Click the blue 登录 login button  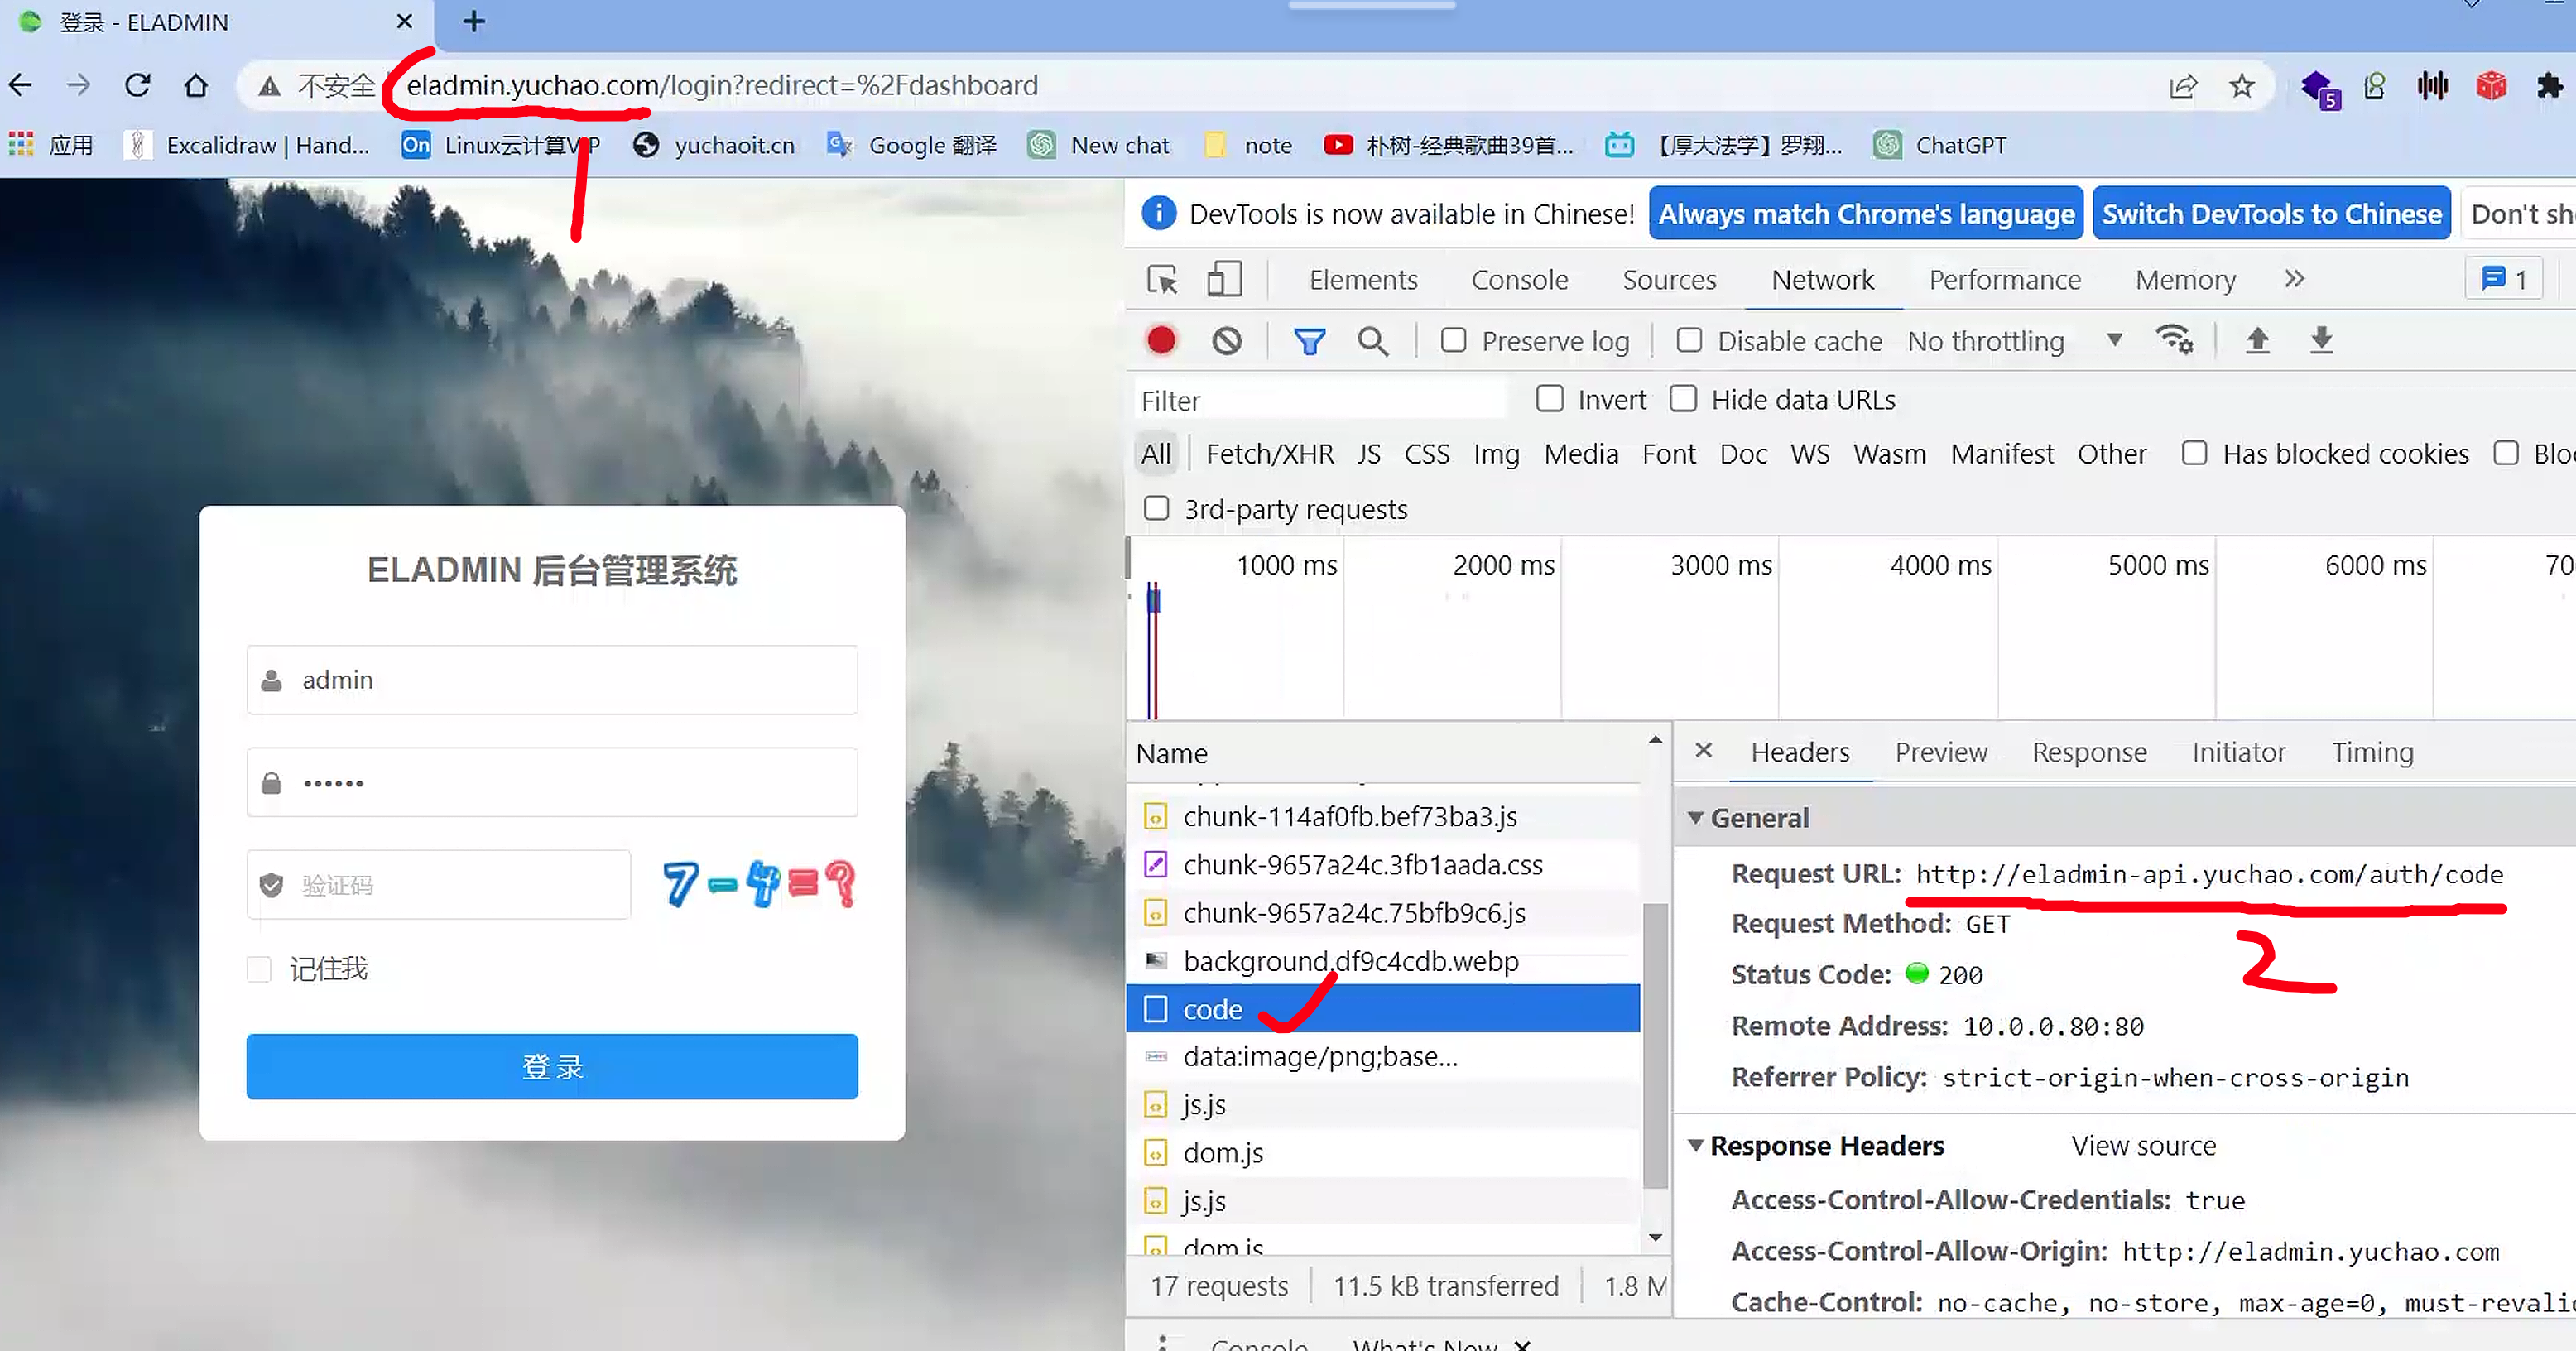tap(552, 1066)
